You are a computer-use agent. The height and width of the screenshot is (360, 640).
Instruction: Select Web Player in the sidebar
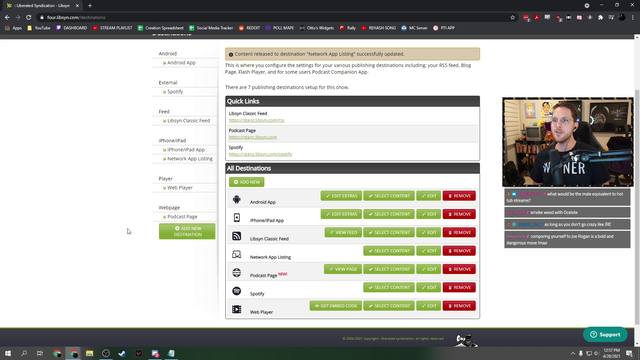pyautogui.click(x=180, y=188)
